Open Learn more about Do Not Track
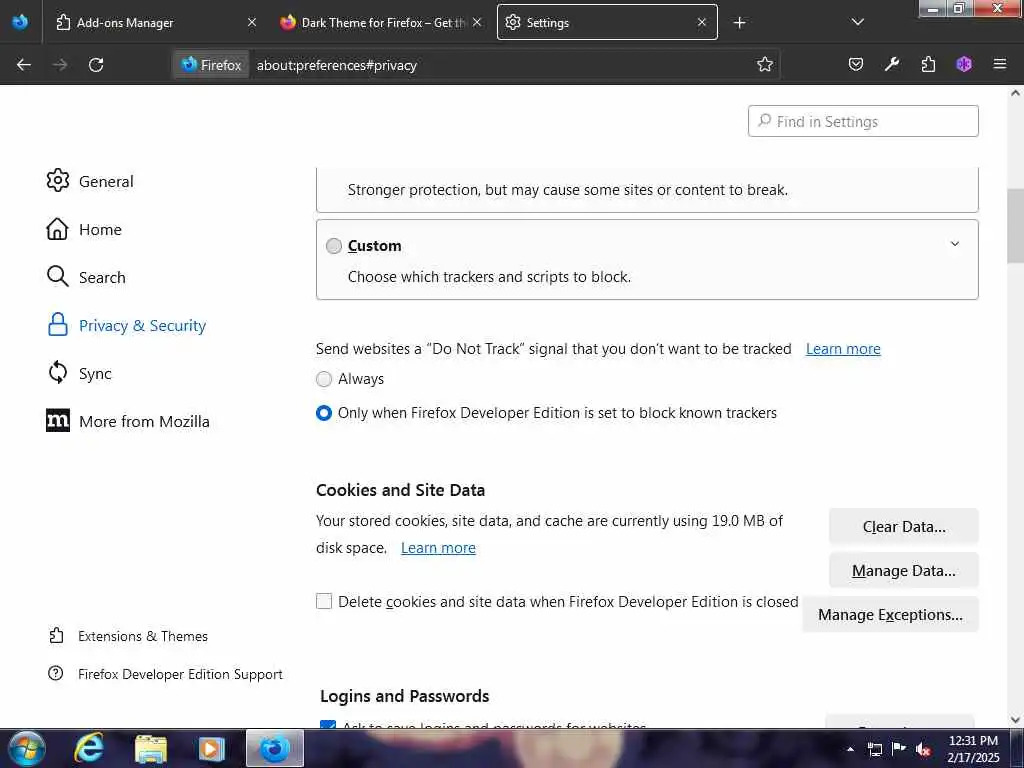 [x=843, y=349]
